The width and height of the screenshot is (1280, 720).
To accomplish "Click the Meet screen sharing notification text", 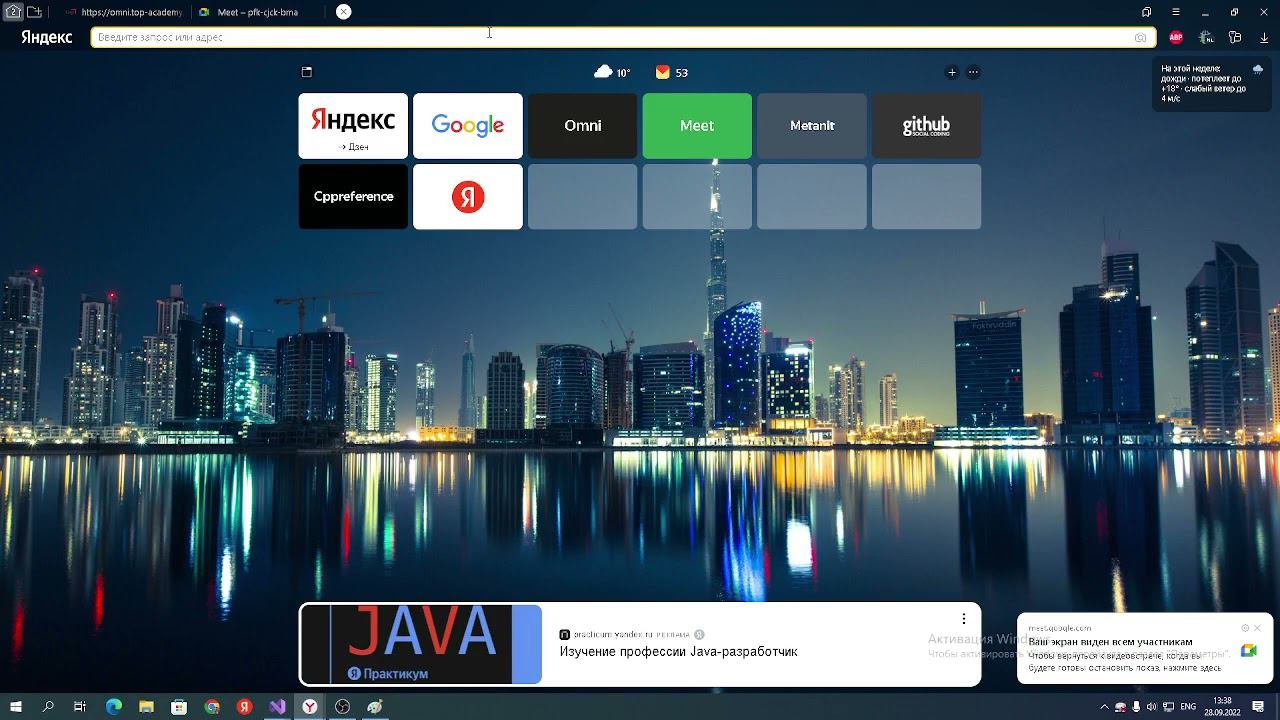I will click(1127, 655).
